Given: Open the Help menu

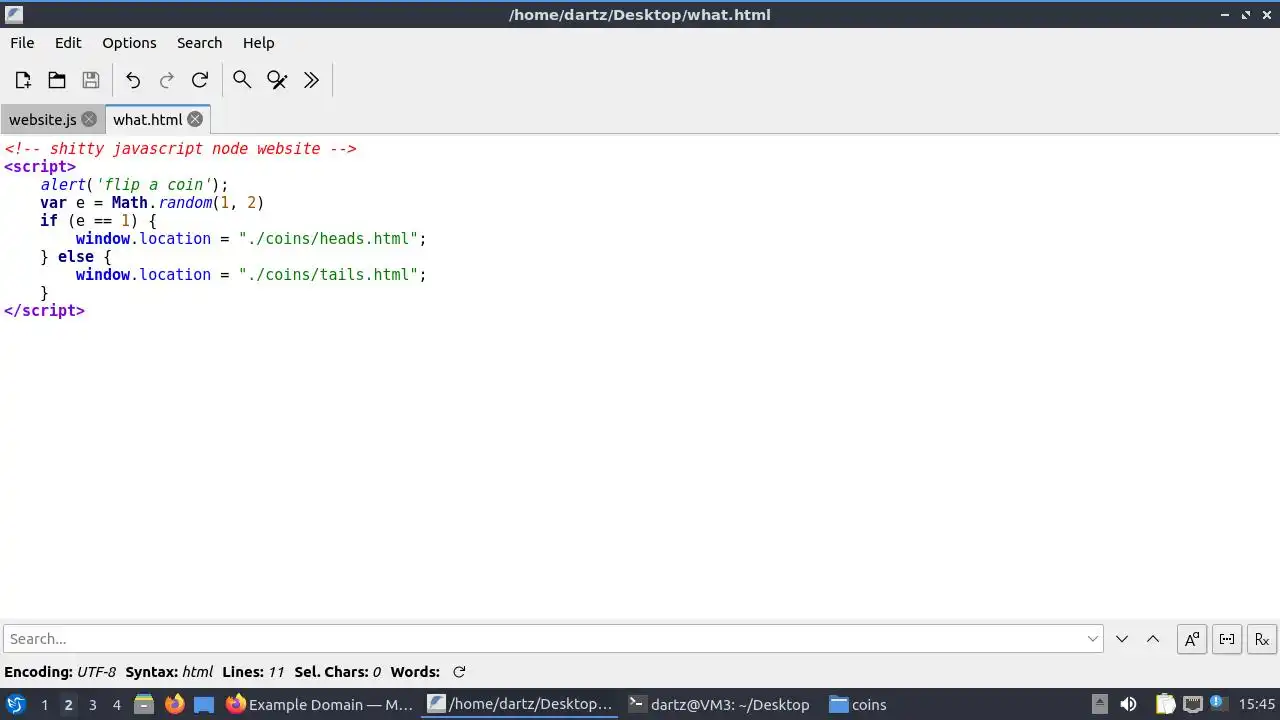Looking at the screenshot, I should click(x=258, y=43).
